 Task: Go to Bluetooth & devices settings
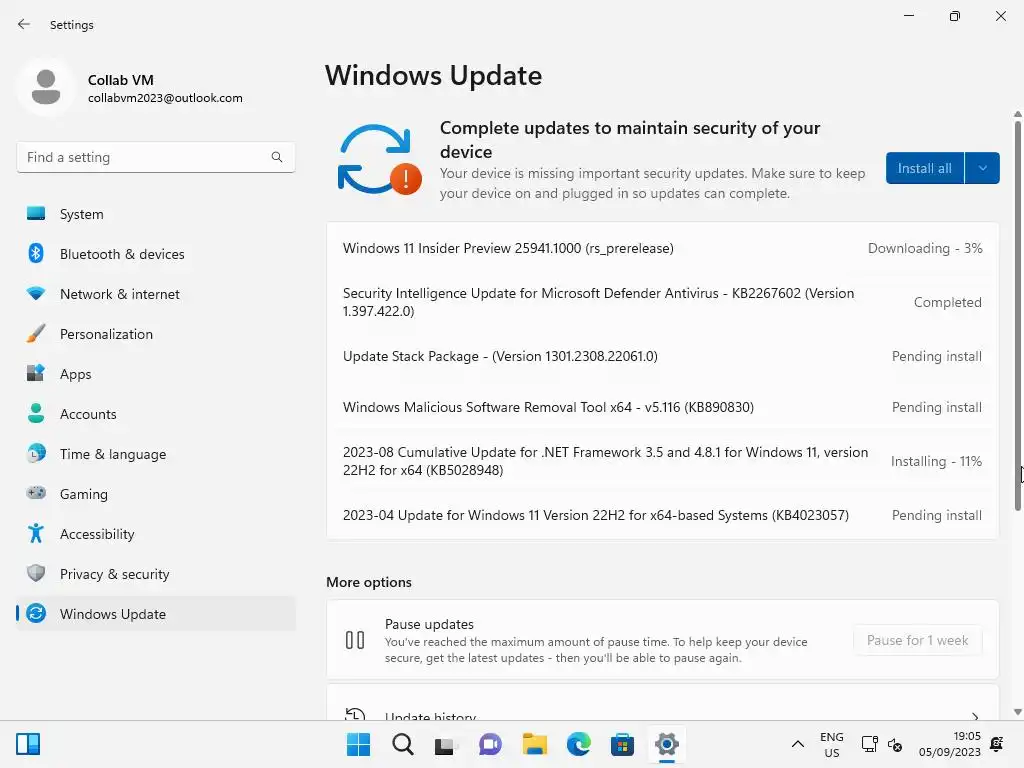click(x=155, y=253)
